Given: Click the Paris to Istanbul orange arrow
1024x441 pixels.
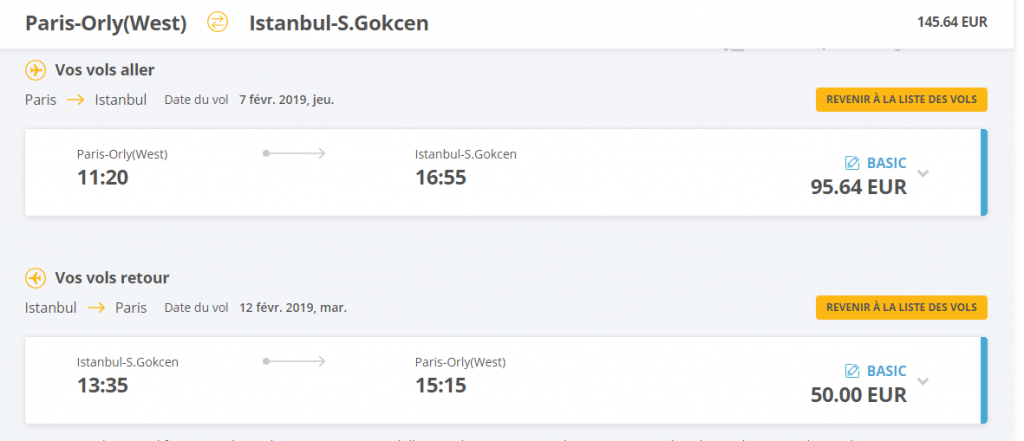Looking at the screenshot, I should click(x=76, y=101).
